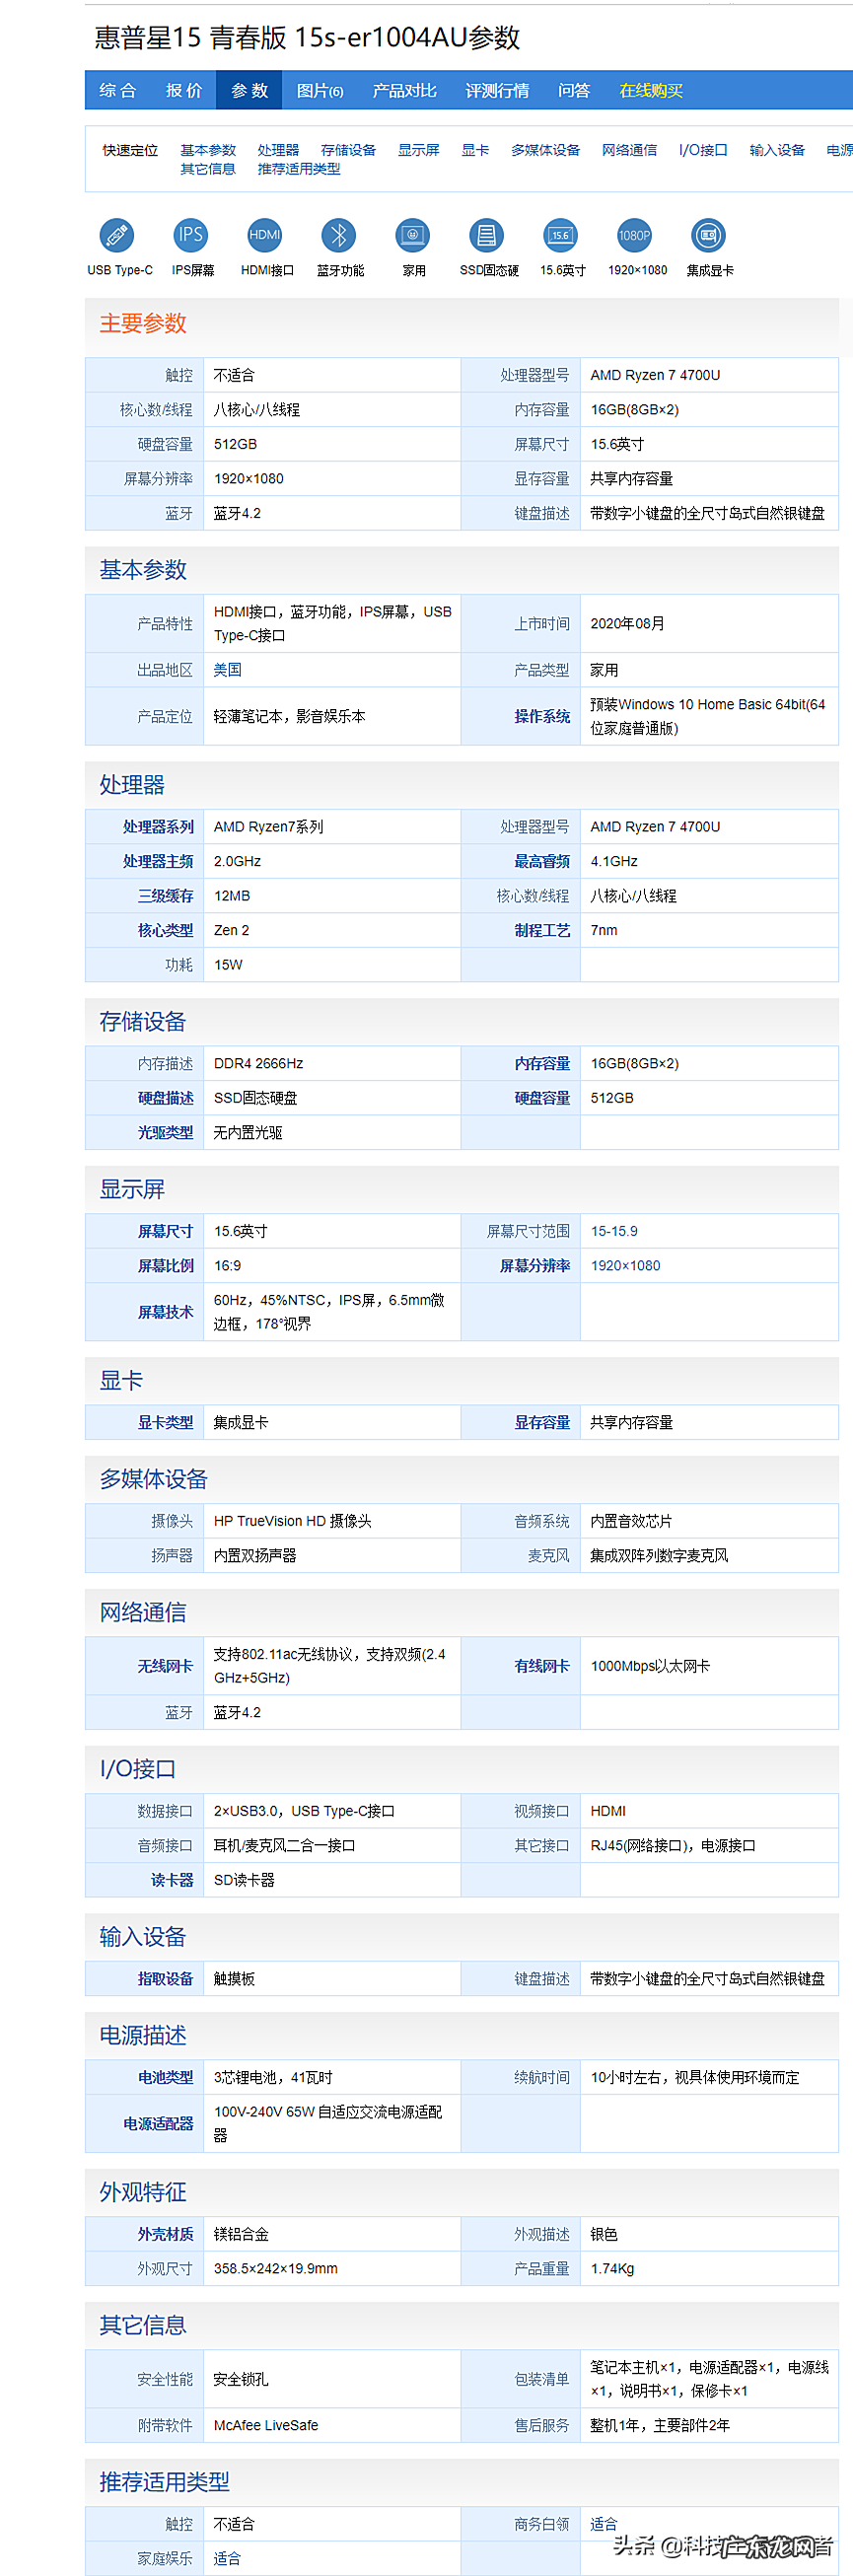Image resolution: width=853 pixels, height=2576 pixels.
Task: Jump to 存储设备 quick link
Action: (x=348, y=150)
